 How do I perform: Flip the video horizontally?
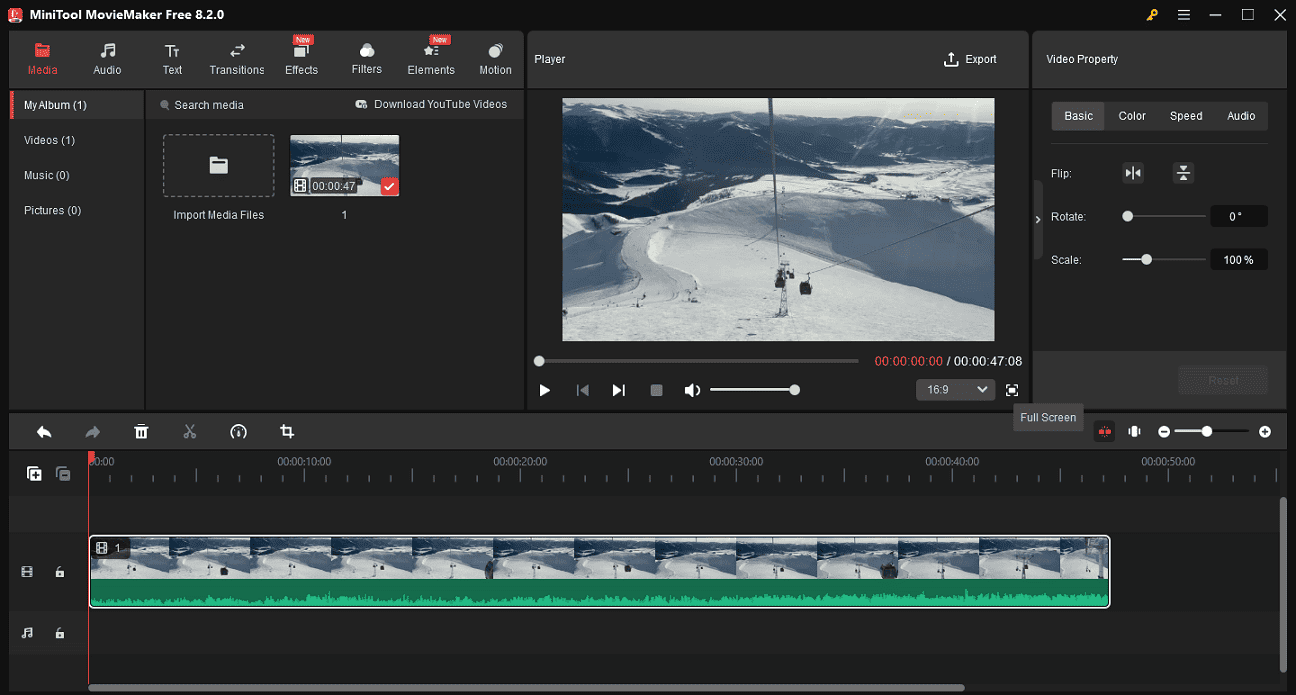click(1133, 173)
